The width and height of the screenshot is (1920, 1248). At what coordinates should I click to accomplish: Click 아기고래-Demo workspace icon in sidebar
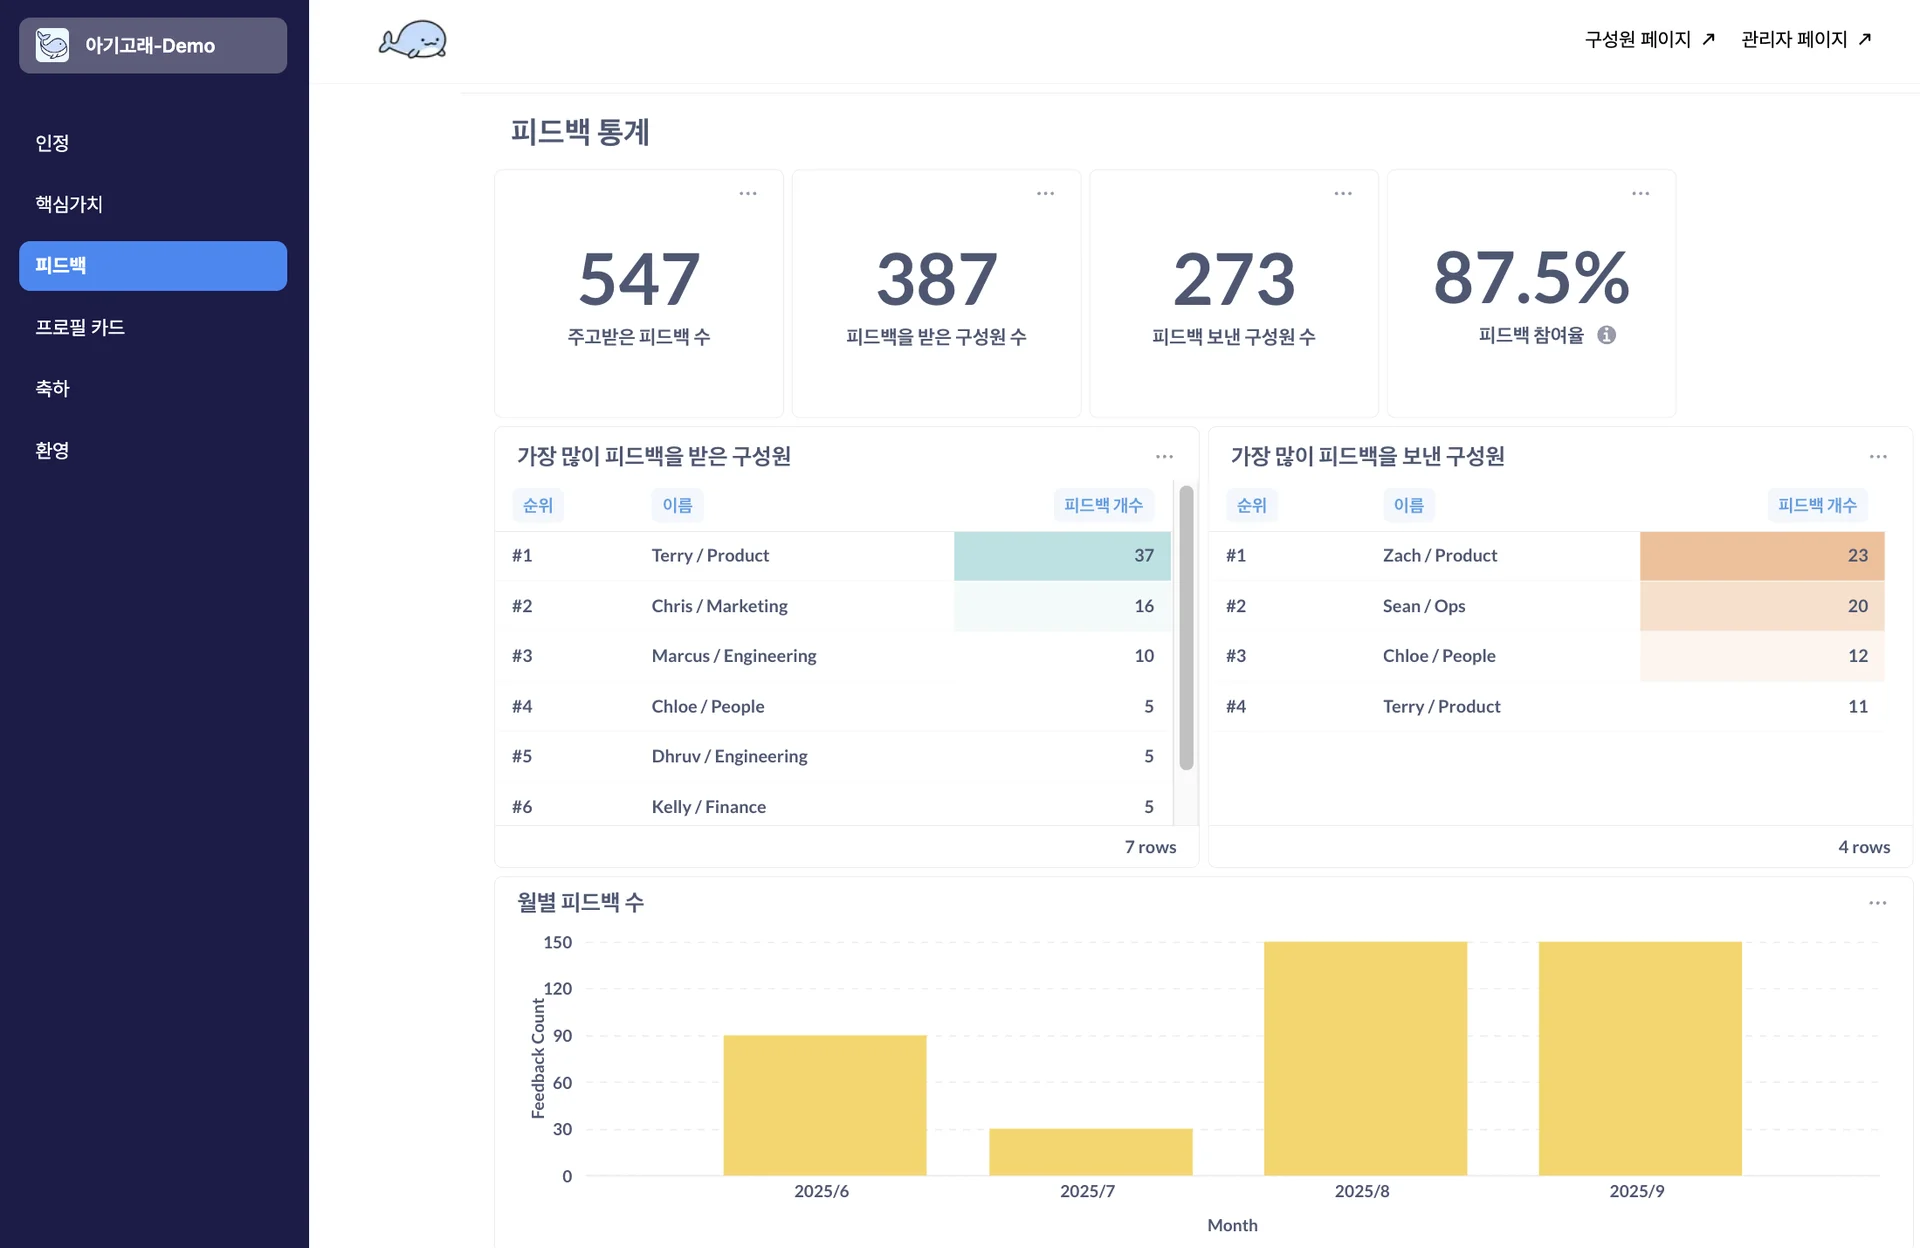click(52, 45)
